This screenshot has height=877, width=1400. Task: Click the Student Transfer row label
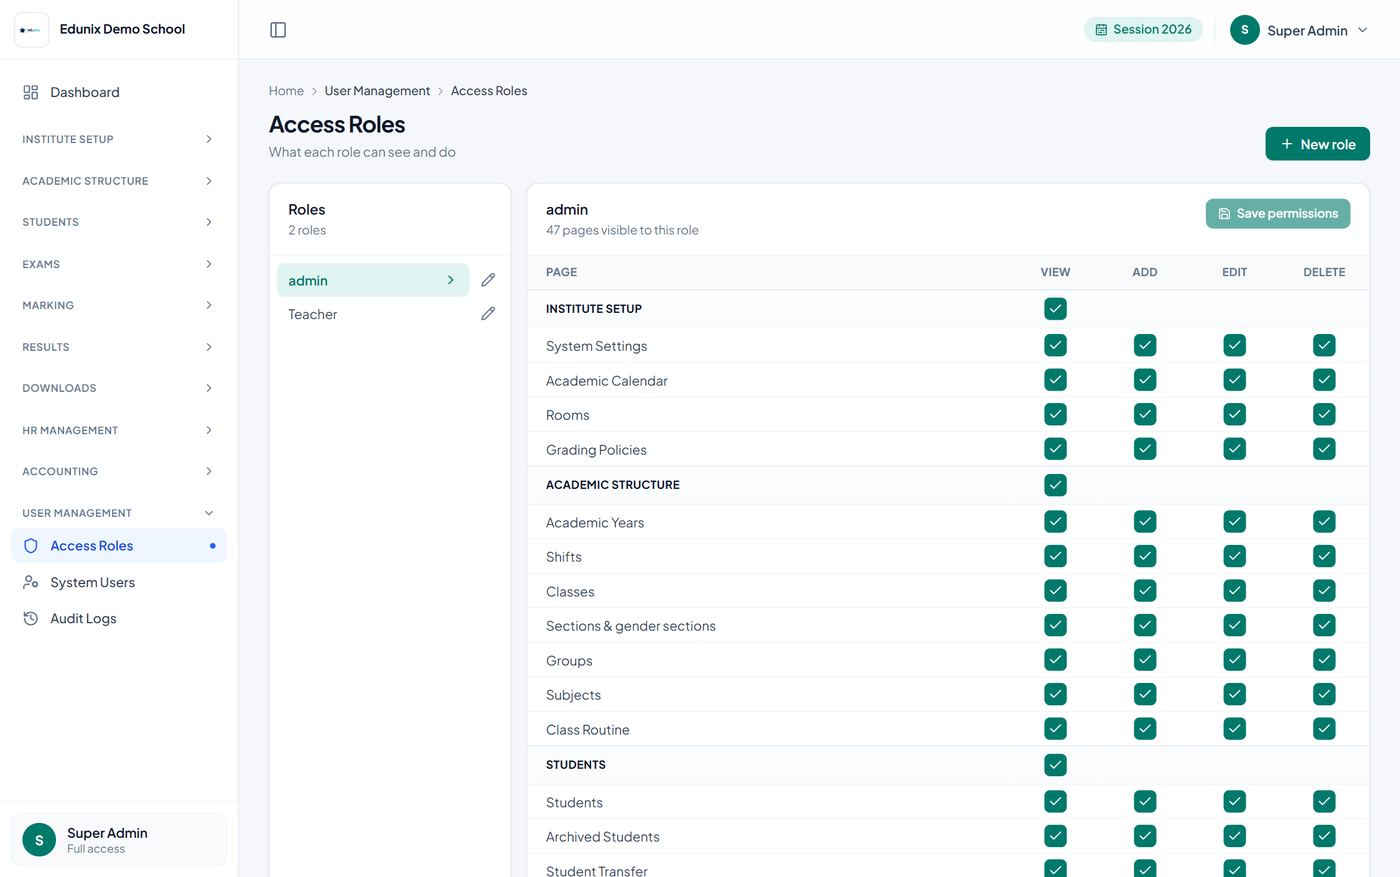597,870
